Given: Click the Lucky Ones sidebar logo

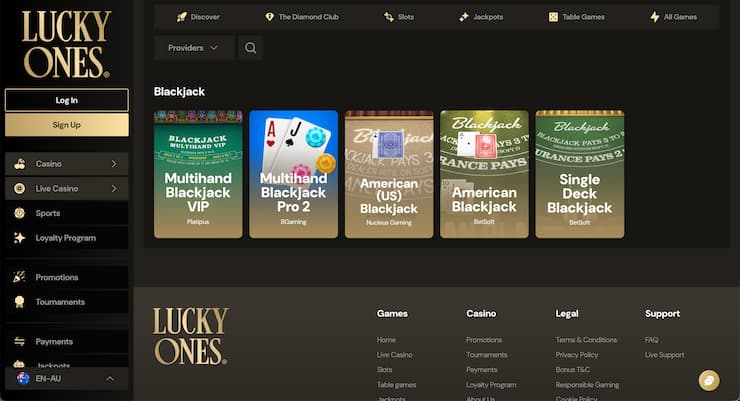Looking at the screenshot, I should (66, 44).
